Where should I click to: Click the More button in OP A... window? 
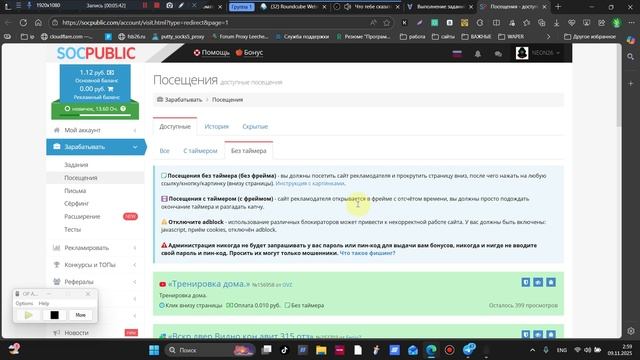[80, 316]
